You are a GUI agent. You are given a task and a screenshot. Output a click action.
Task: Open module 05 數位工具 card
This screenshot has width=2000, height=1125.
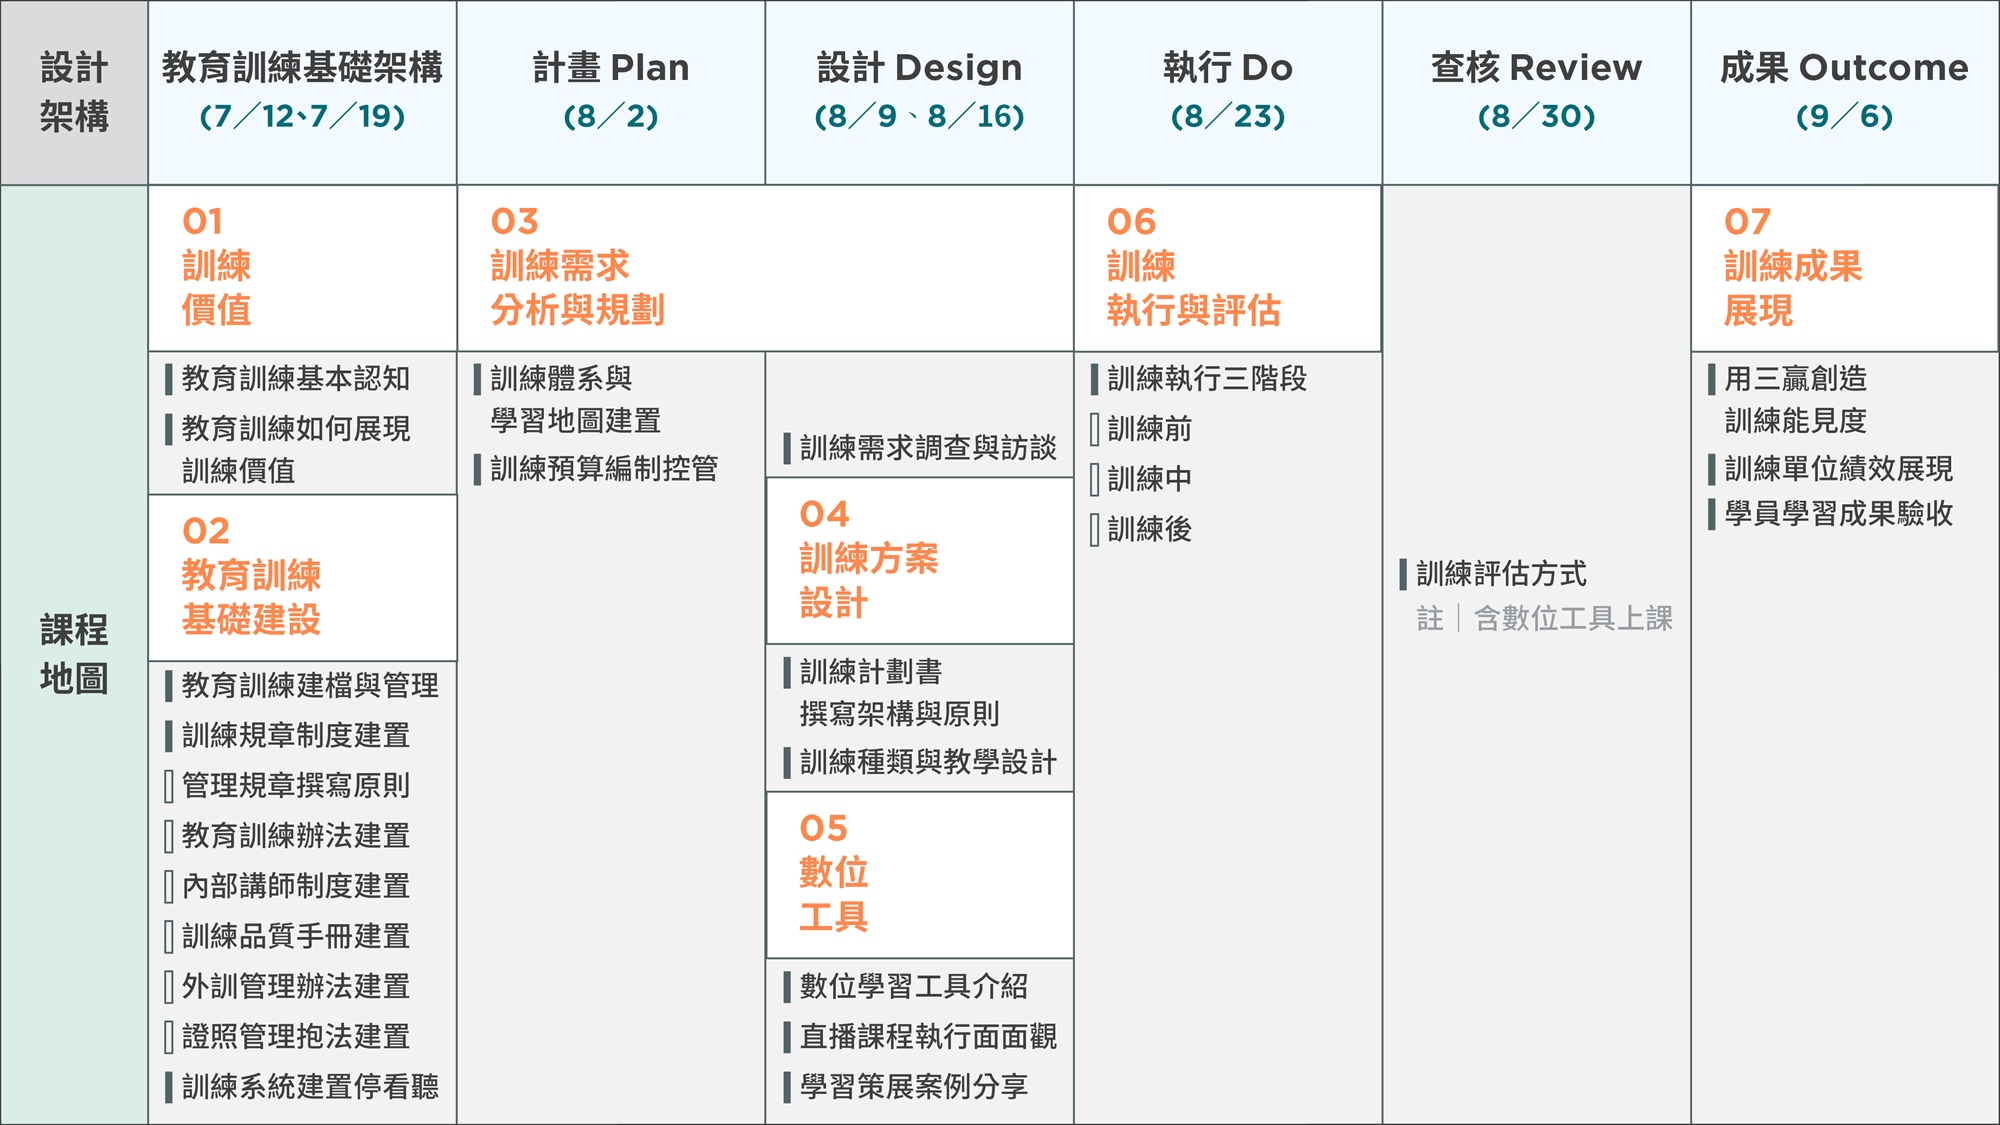[919, 874]
